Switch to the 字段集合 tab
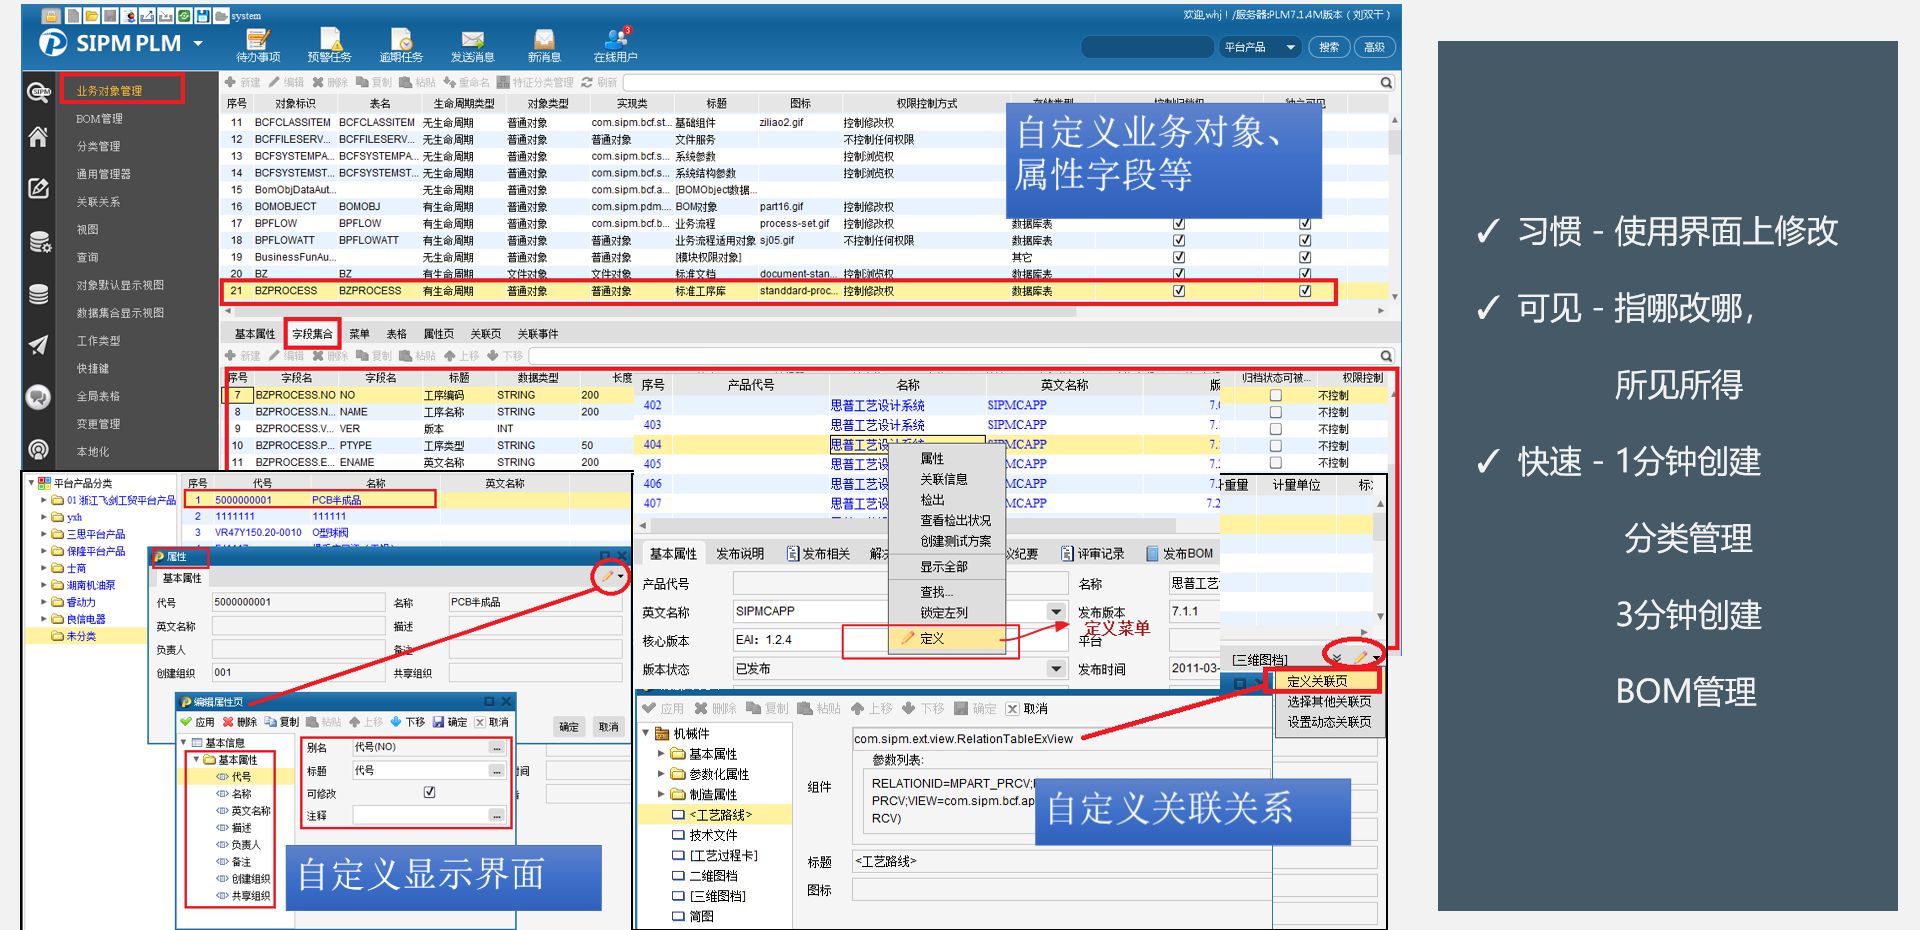Screen dimensions: 1920x930 coord(312,334)
